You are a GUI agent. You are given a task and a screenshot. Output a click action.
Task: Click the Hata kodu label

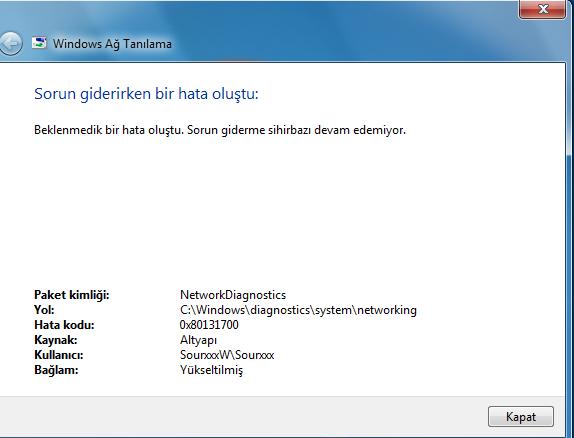point(64,325)
